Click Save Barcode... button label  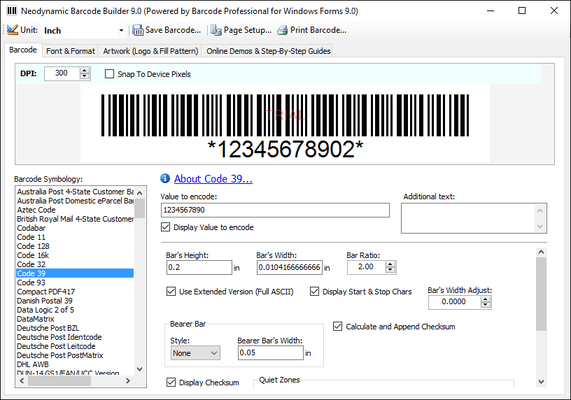pyautogui.click(x=173, y=30)
